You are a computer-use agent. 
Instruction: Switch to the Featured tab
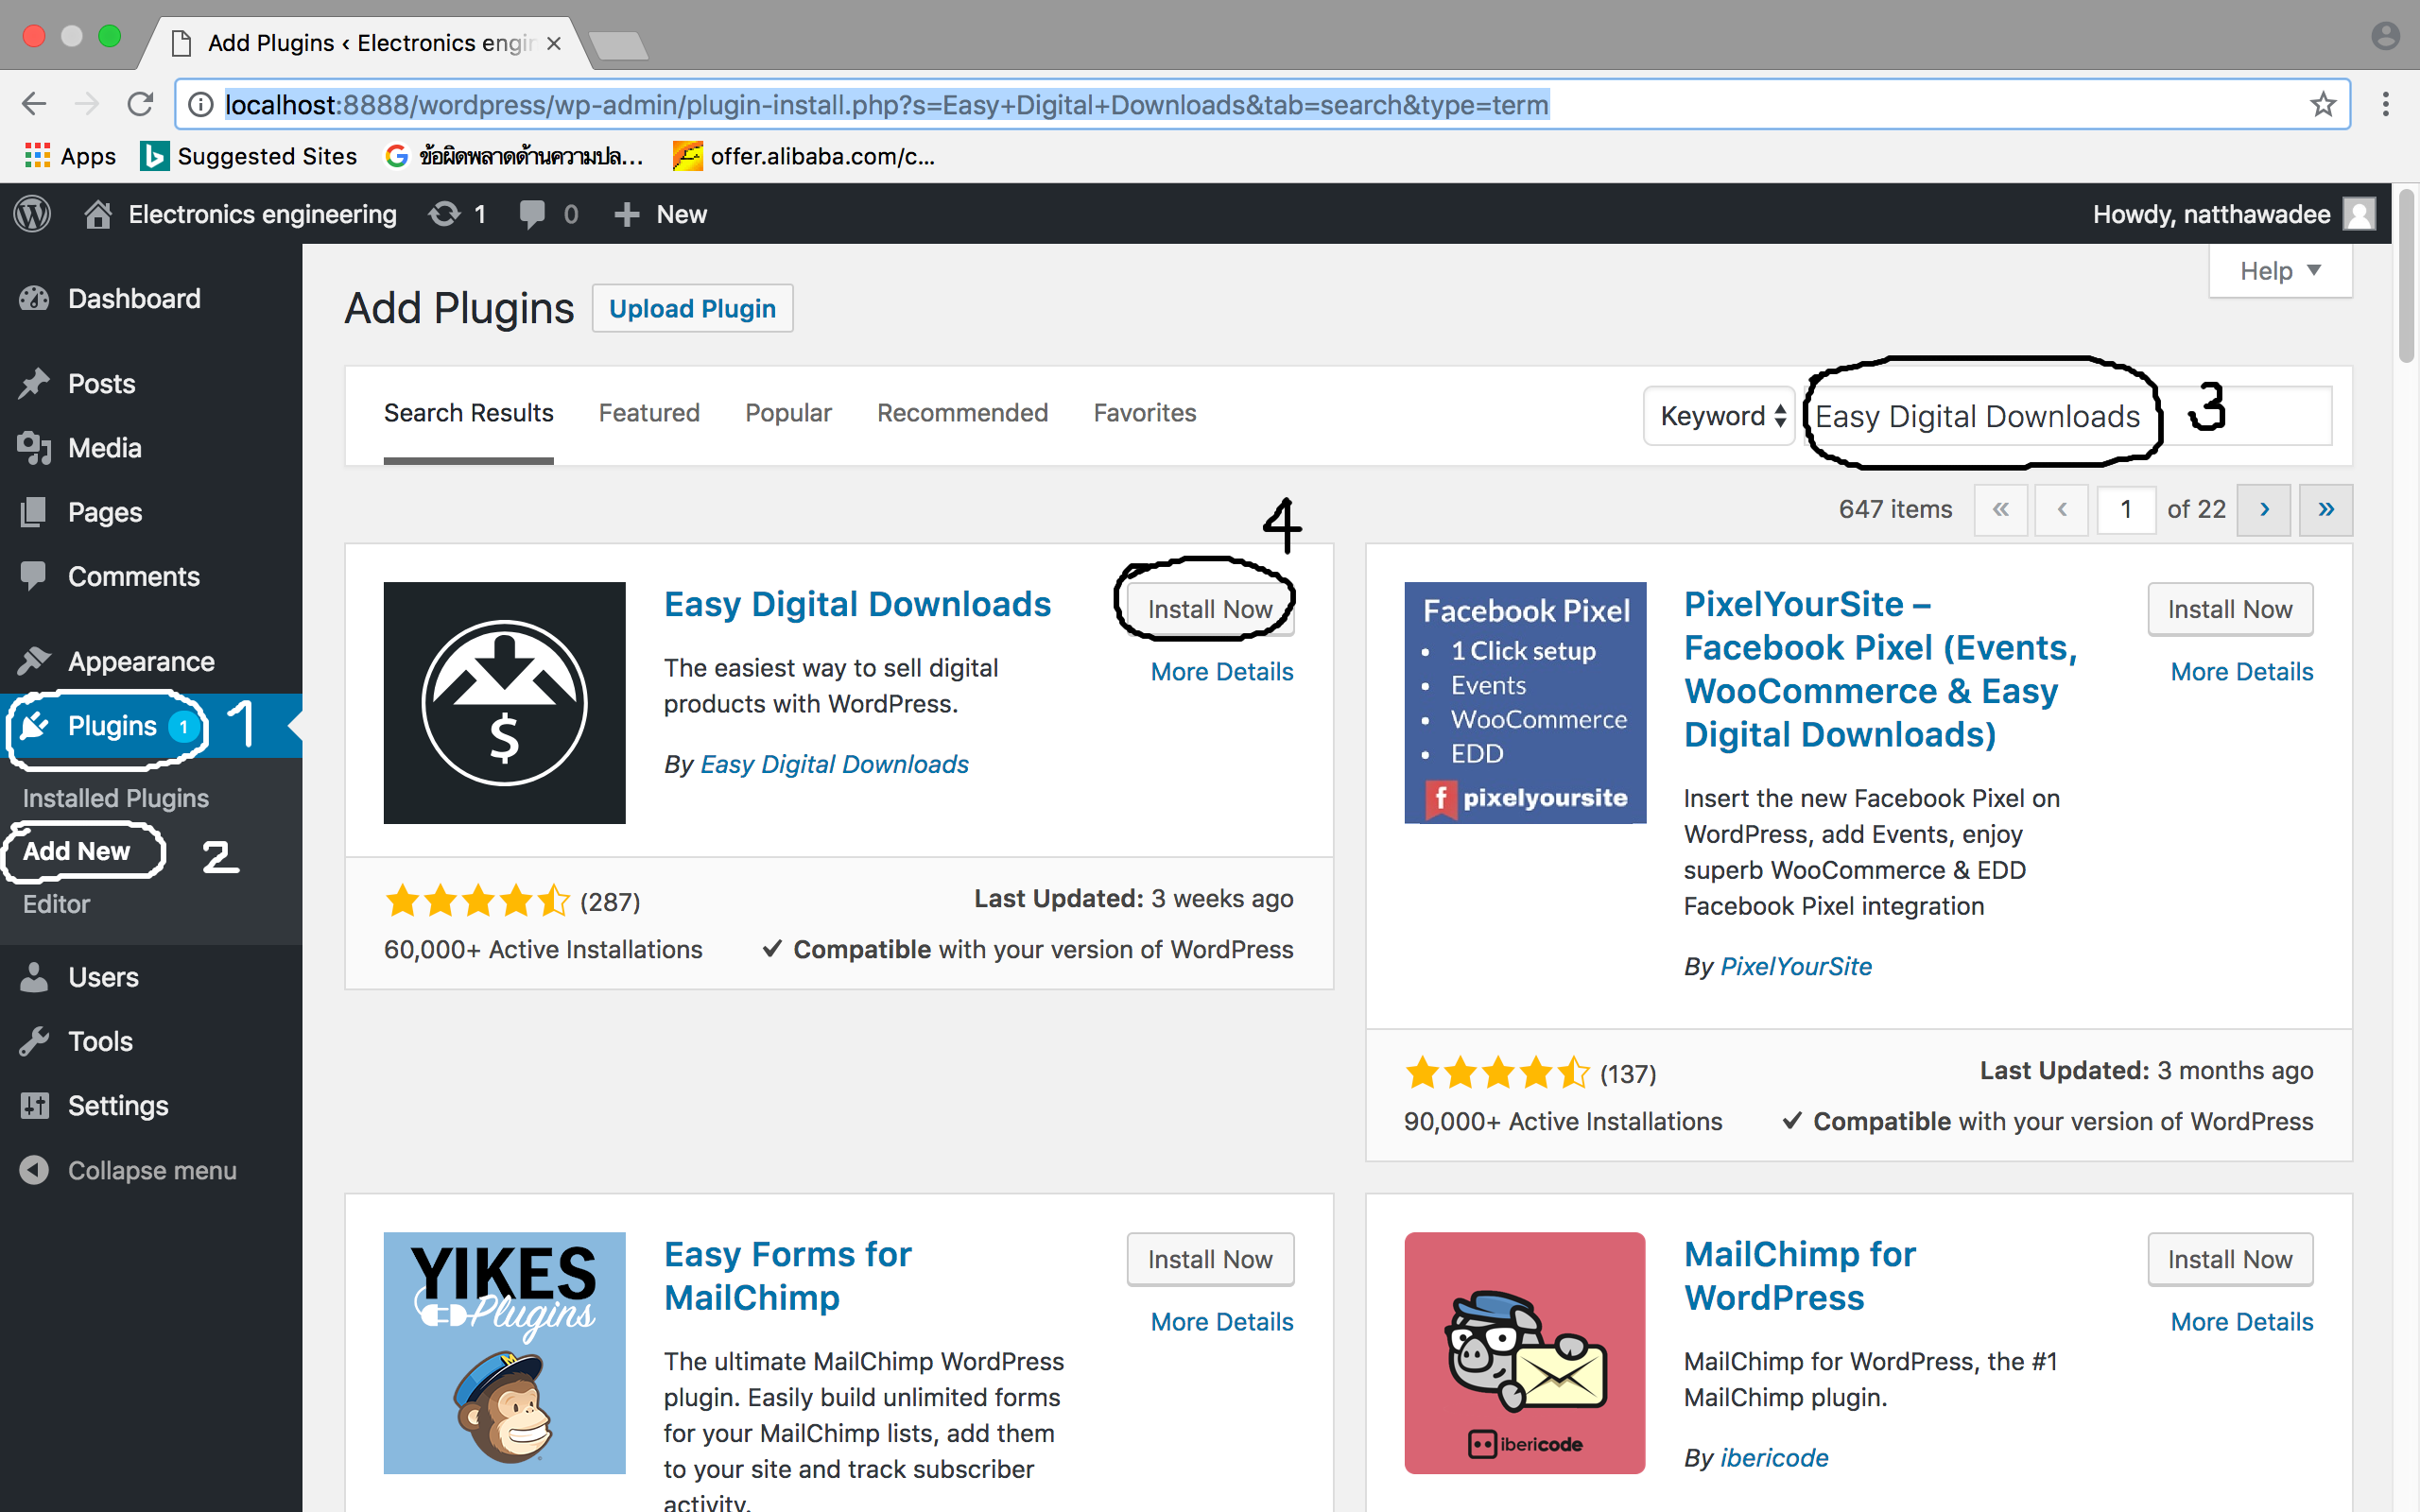pos(649,413)
